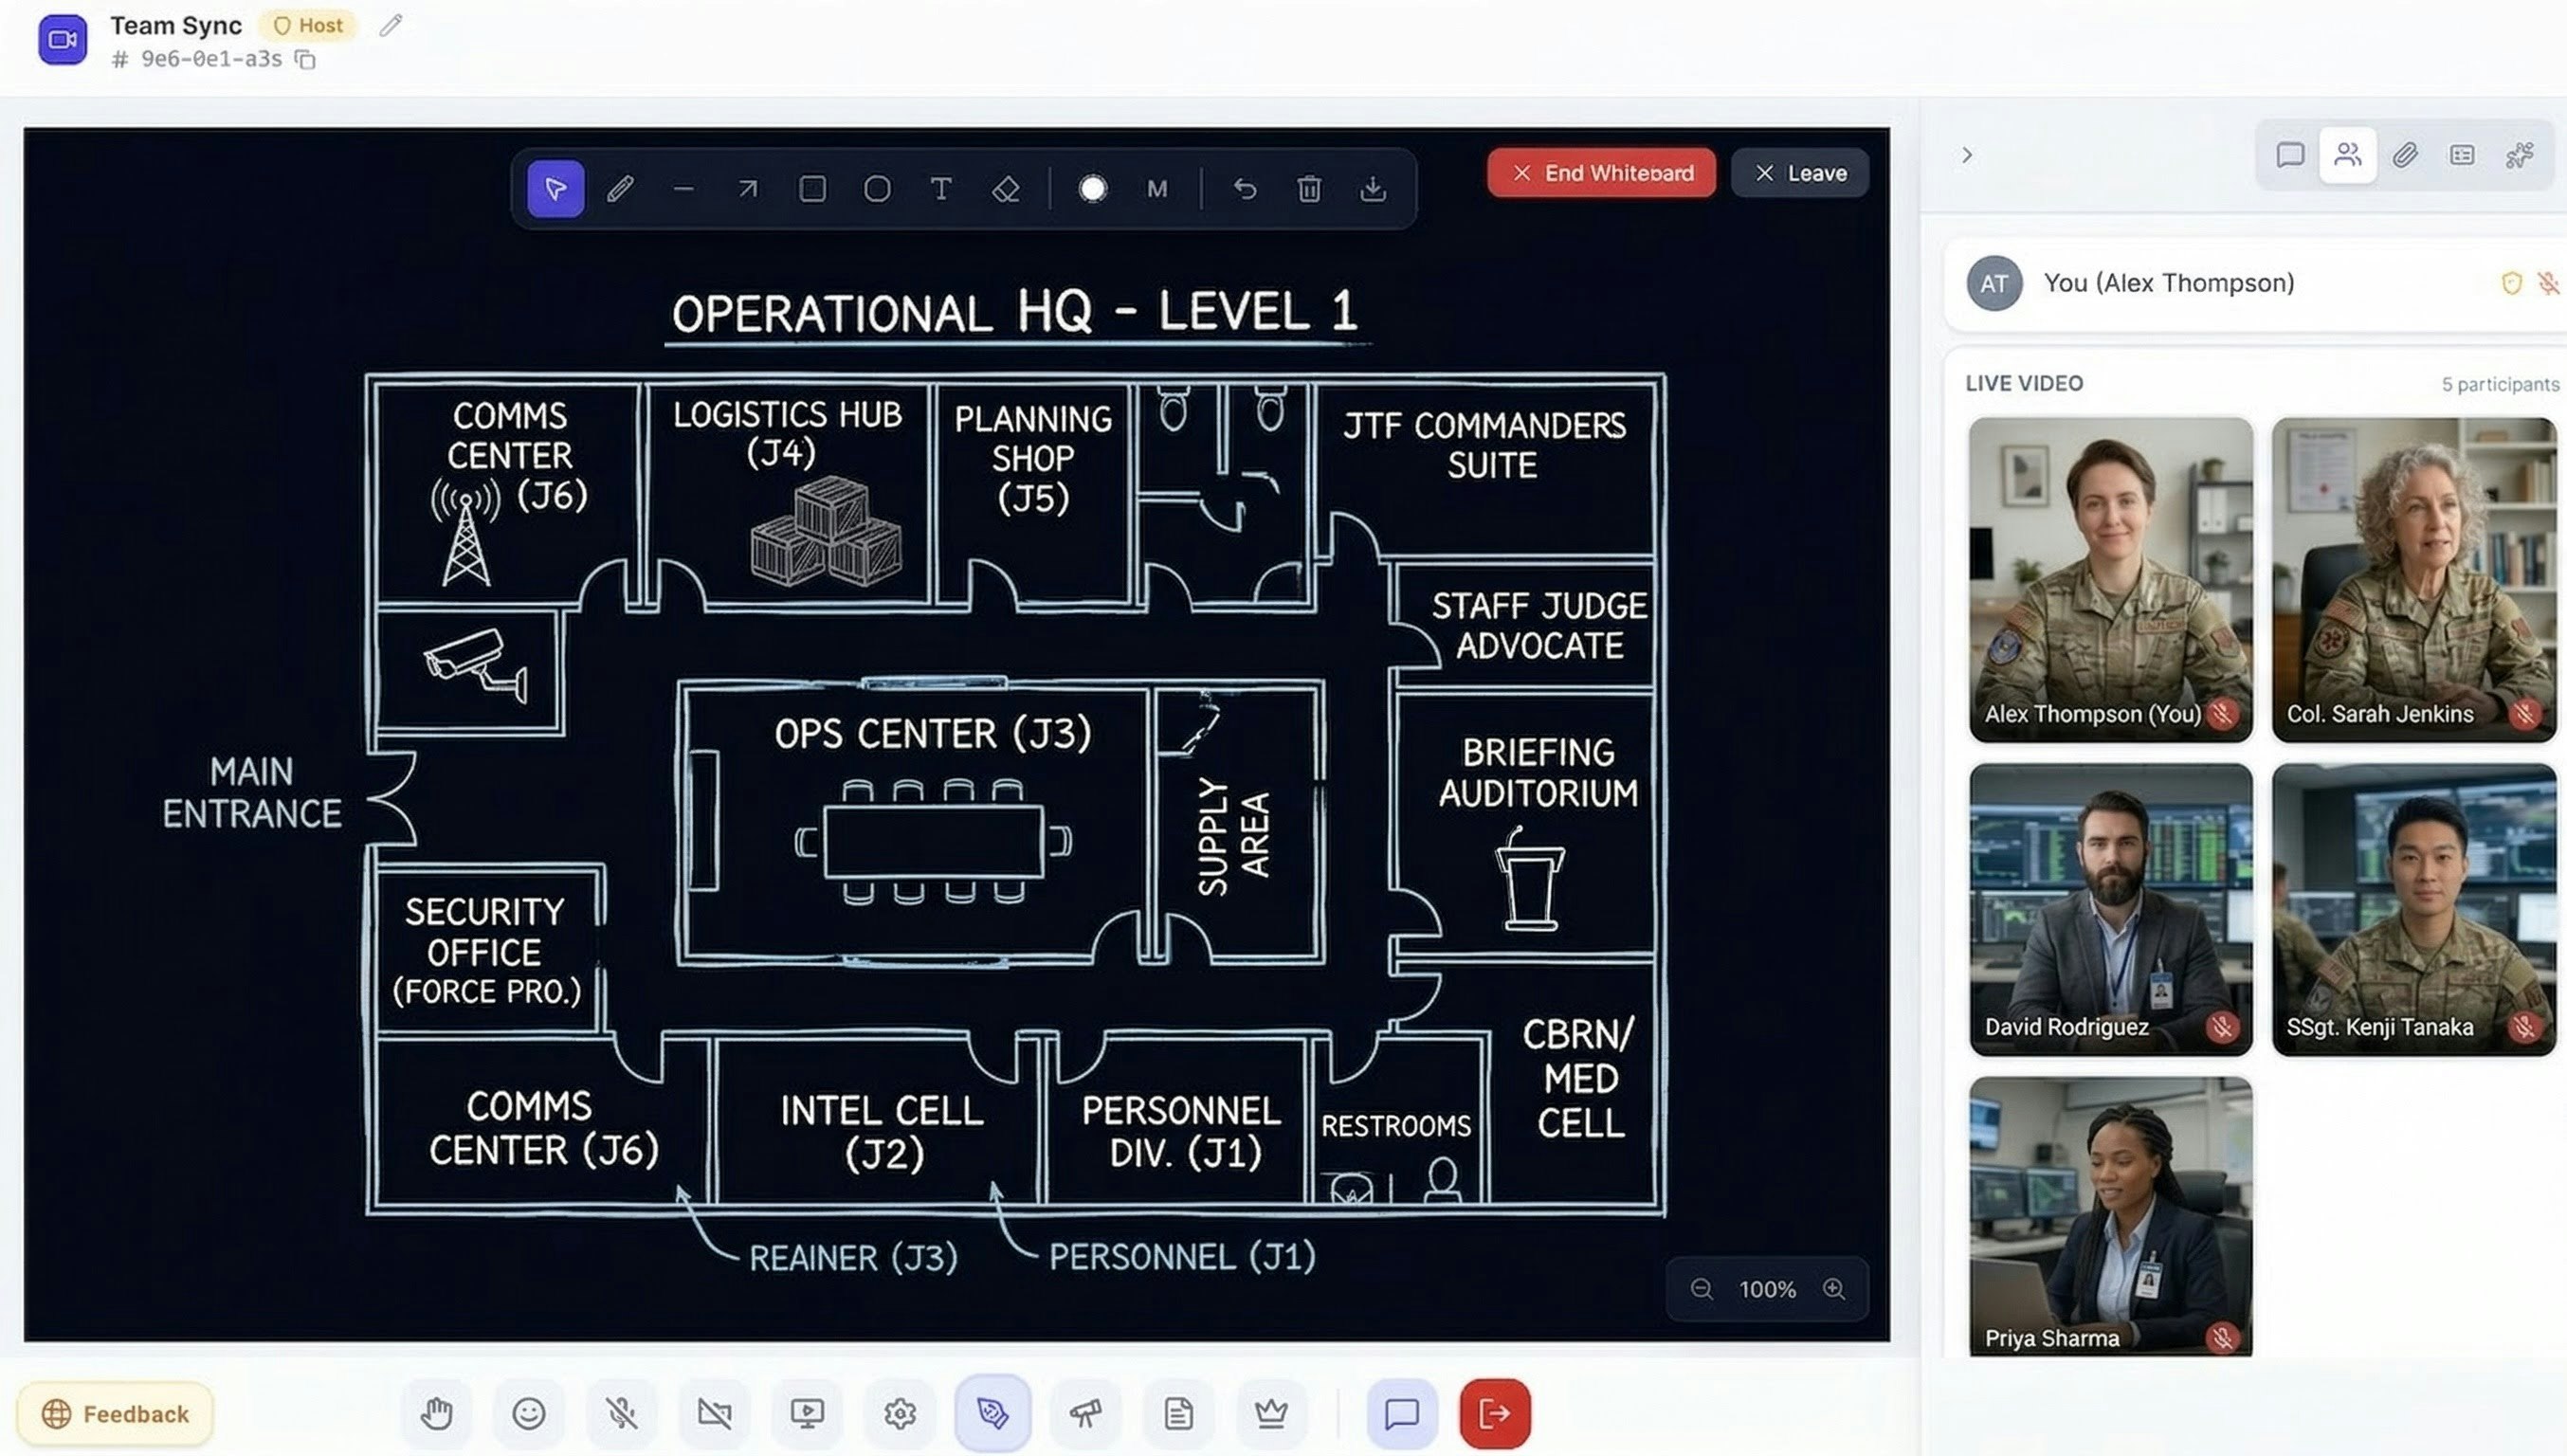2567x1456 pixels.
Task: Click the End Whiteboard button
Action: pos(1601,173)
